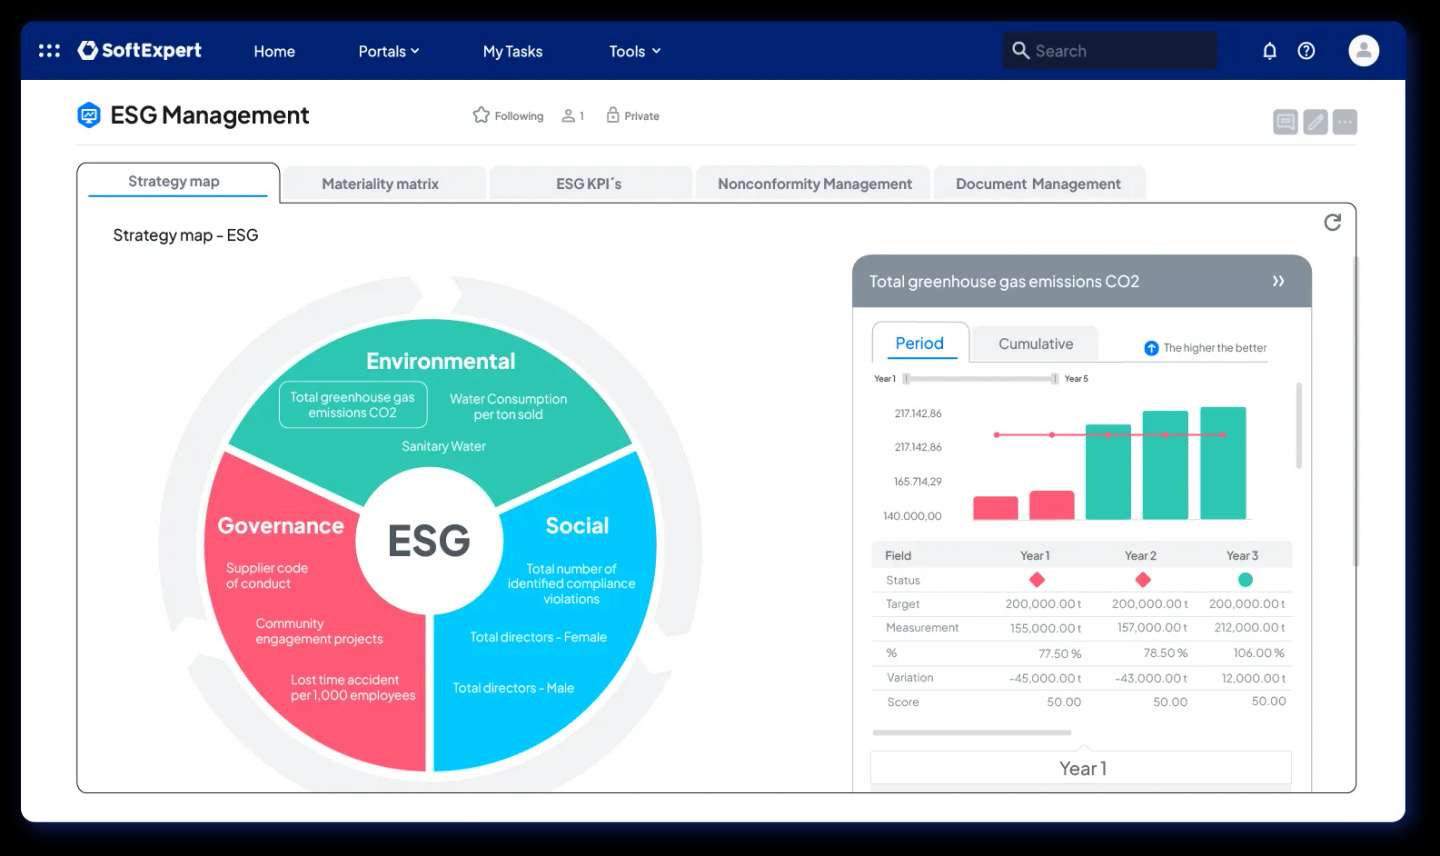Open the Portals dropdown

tap(389, 51)
